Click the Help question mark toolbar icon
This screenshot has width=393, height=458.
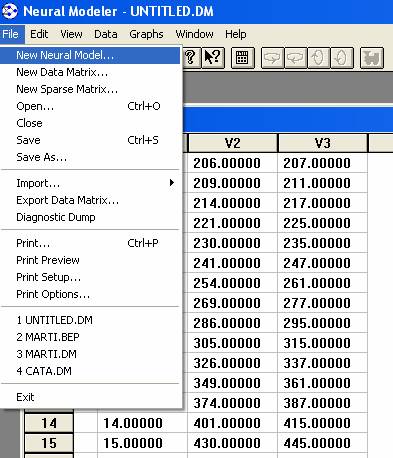pyautogui.click(x=191, y=57)
